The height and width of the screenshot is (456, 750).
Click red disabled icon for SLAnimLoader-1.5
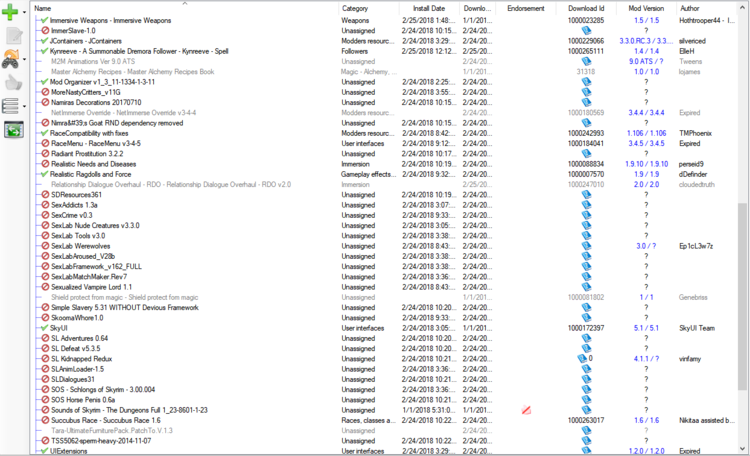tap(45, 369)
